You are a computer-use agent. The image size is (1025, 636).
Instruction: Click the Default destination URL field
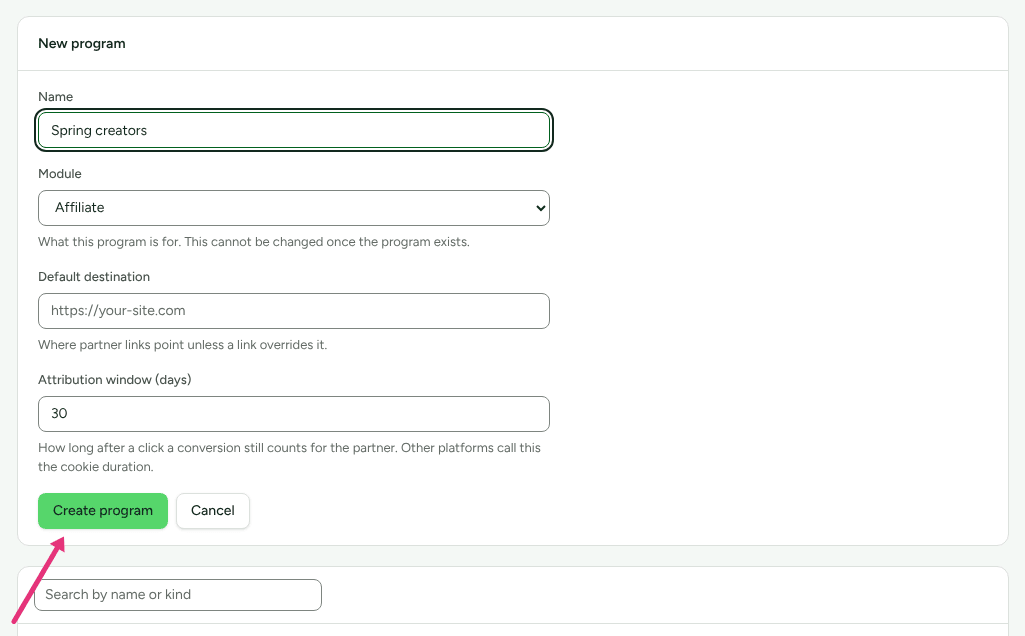294,310
